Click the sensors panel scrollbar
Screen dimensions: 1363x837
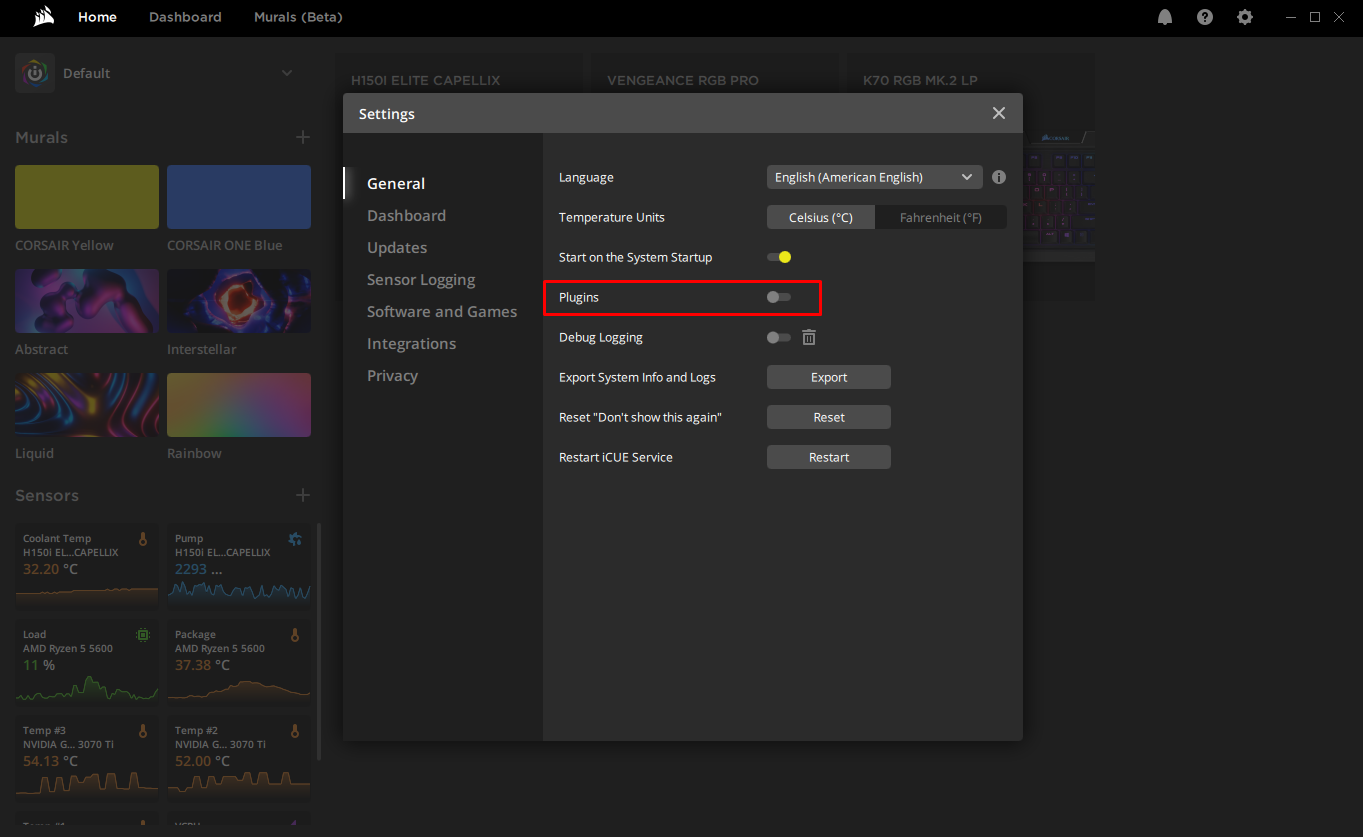coord(319,640)
